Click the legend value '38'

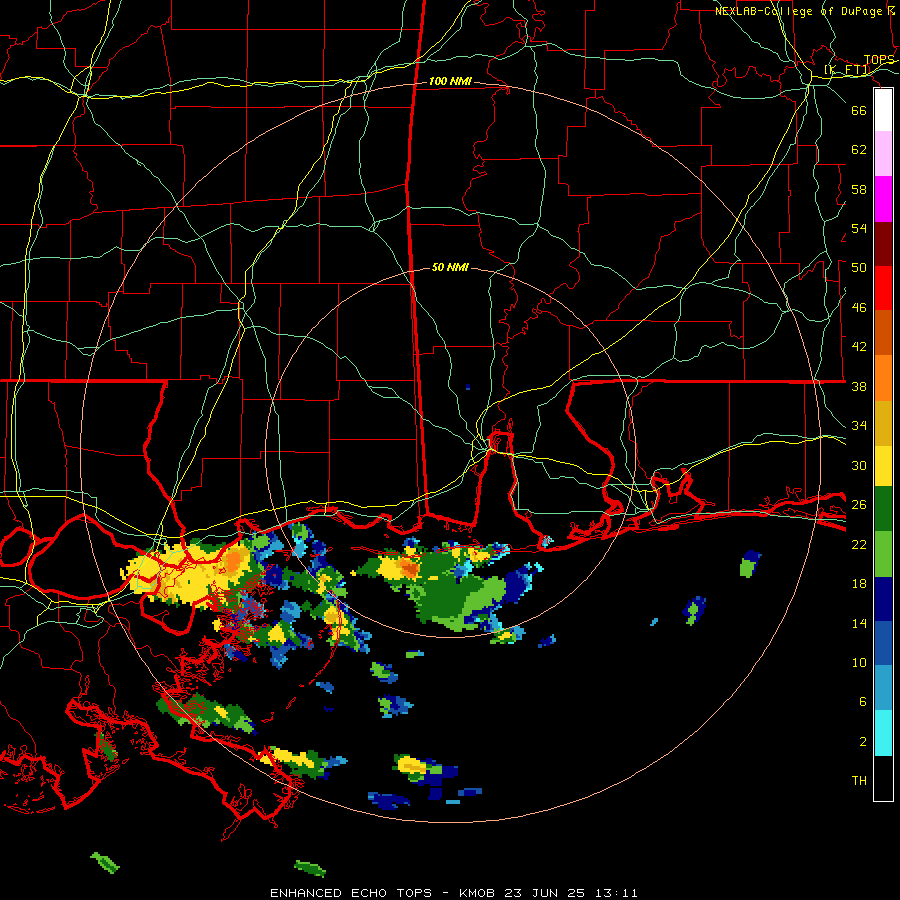coord(859,386)
